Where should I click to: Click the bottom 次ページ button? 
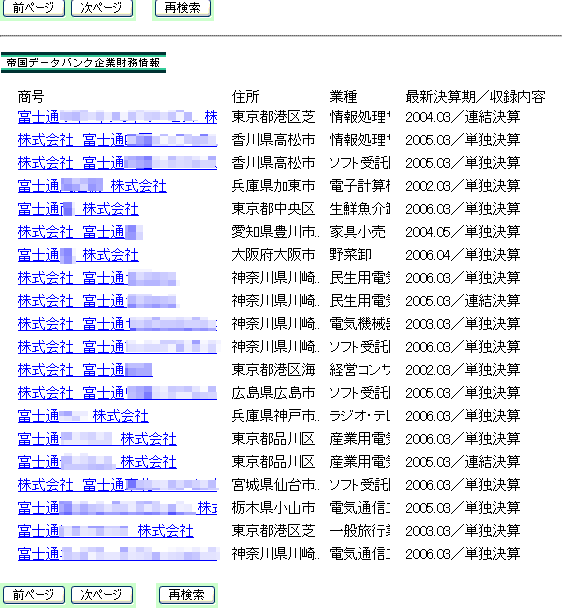[102, 595]
